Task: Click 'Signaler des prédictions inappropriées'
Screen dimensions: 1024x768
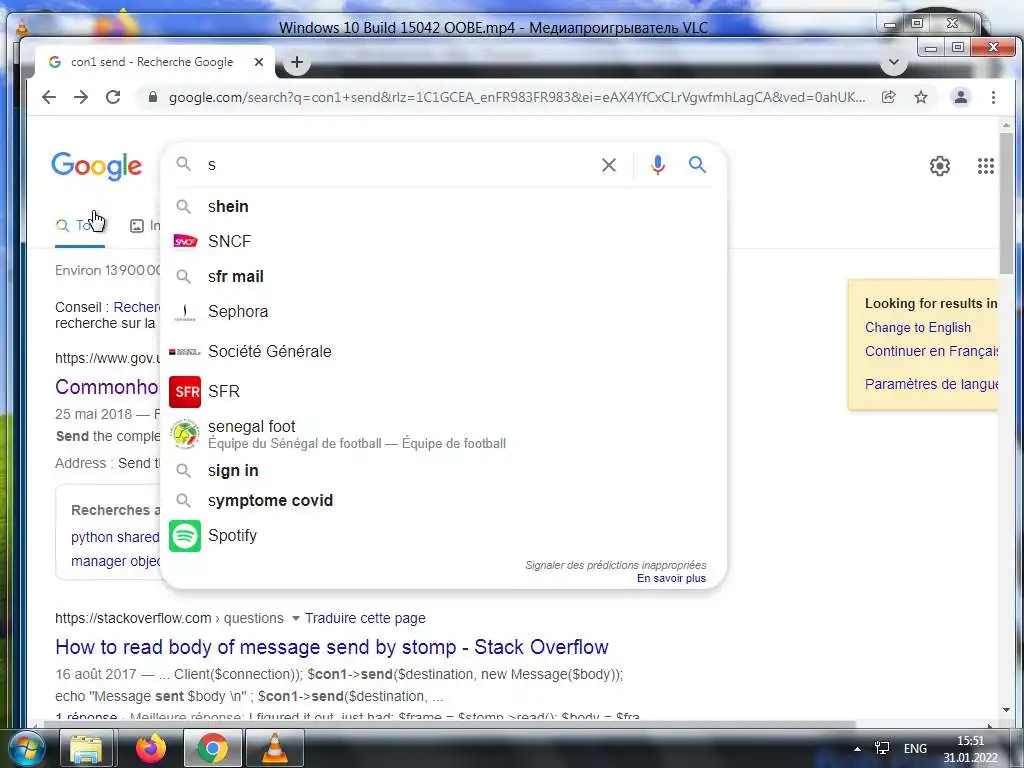Action: pos(616,565)
